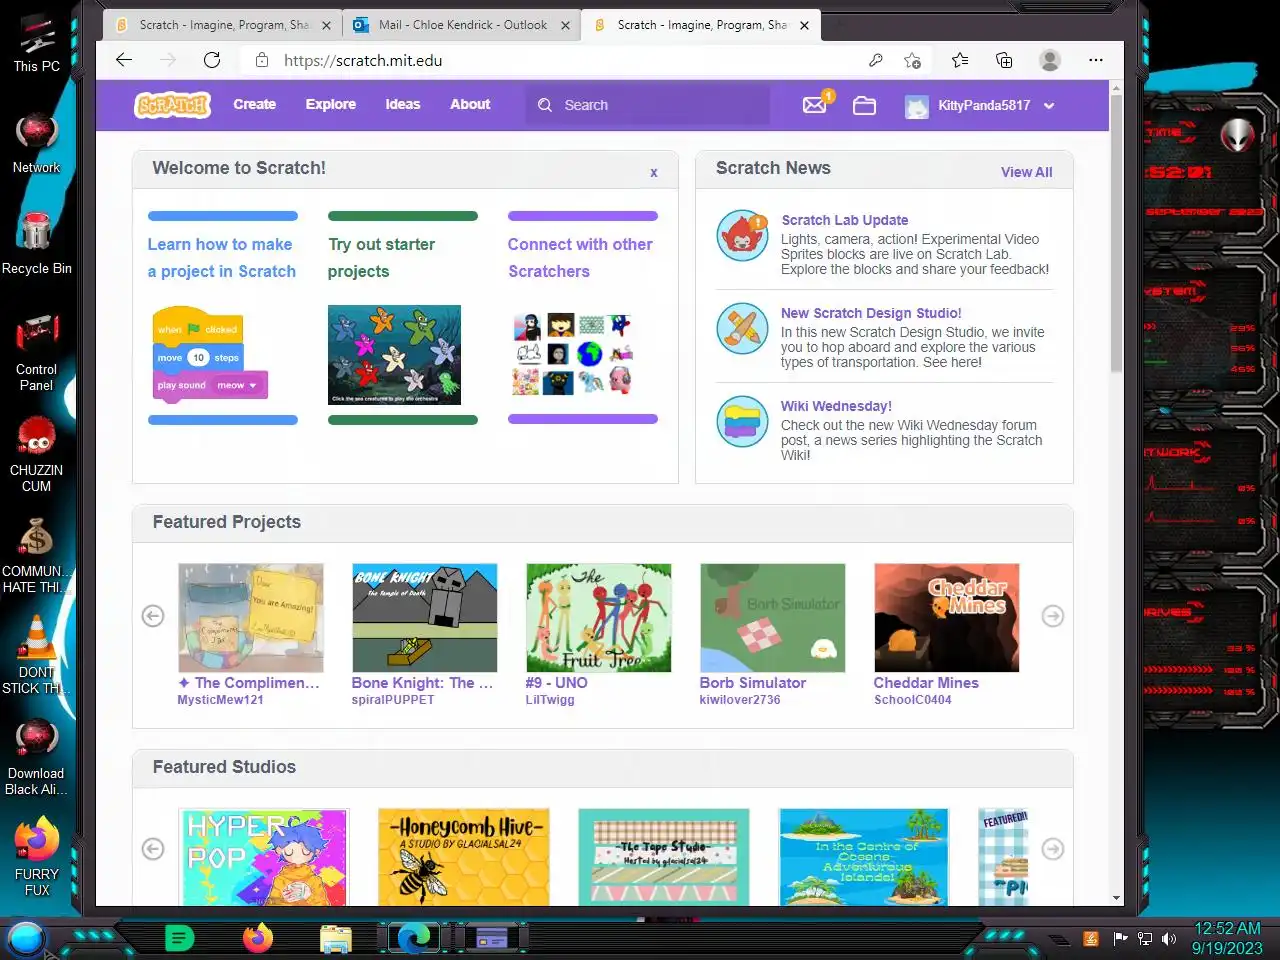1280x960 pixels.
Task: Open New Scratch Design Studio headline
Action: 871,313
